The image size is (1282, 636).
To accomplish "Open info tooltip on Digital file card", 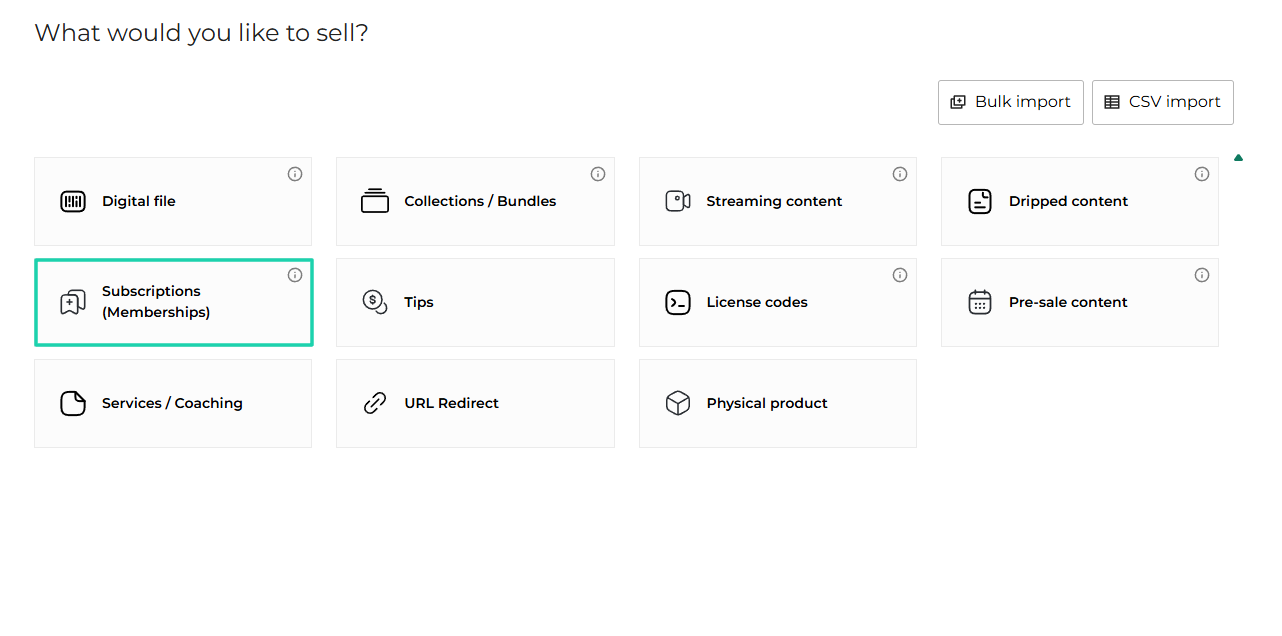I will (x=295, y=174).
